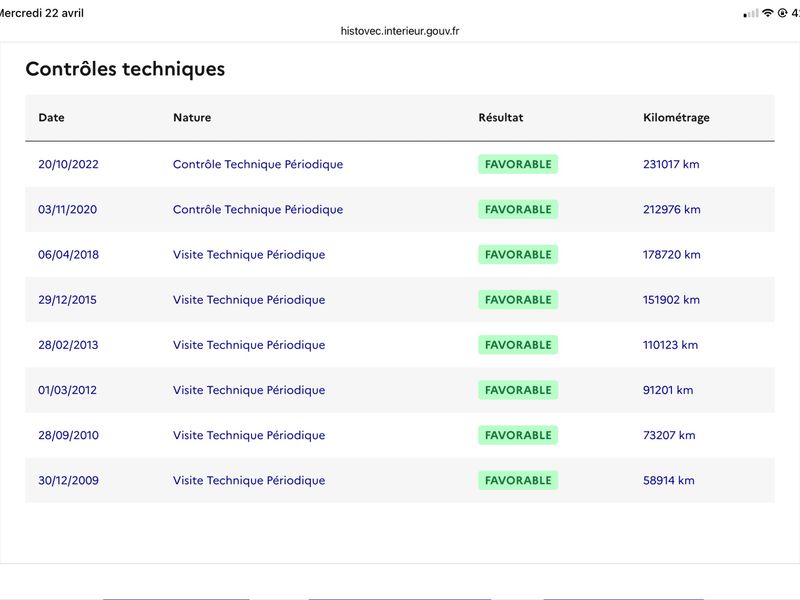Viewport: 800px width, 600px height.
Task: Tap the cellular signal bars icon
Action: 751,14
